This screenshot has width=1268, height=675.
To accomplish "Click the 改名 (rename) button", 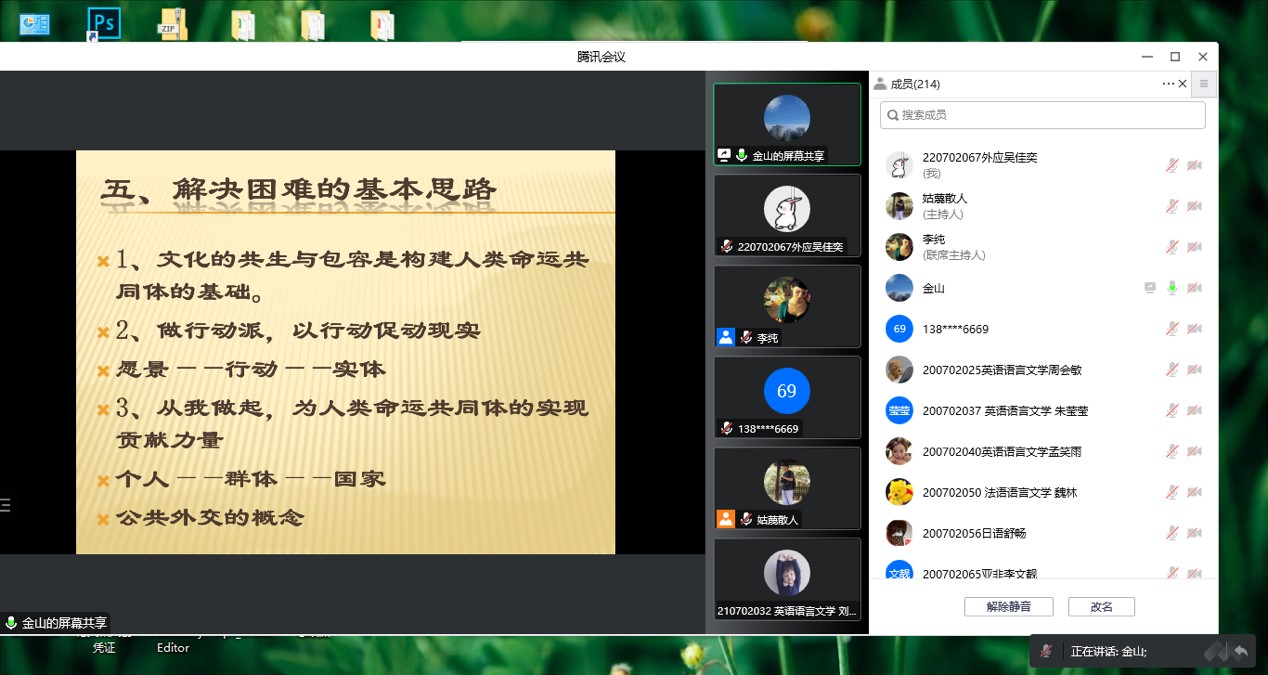I will tap(1101, 606).
